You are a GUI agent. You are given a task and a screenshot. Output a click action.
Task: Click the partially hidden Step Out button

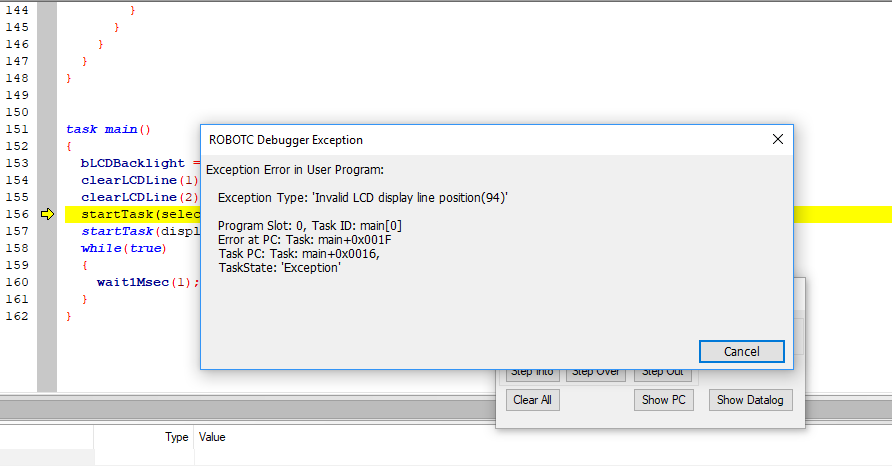663,376
